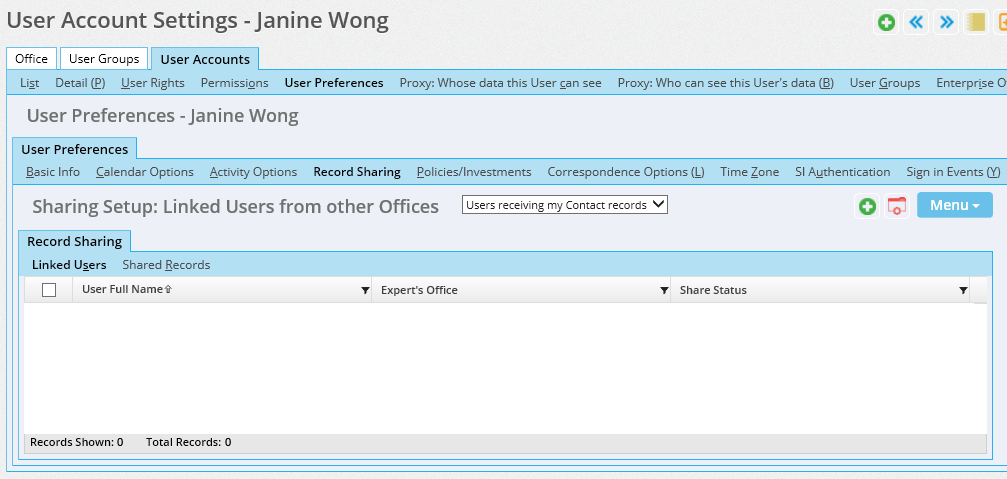The image size is (1007, 479).
Task: Click the Records Shown: 0 text
Action: (x=76, y=442)
